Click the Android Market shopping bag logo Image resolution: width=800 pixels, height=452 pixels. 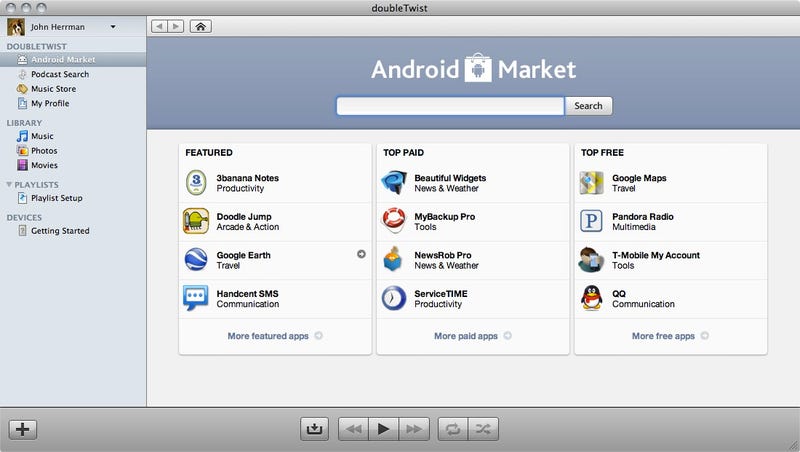pyautogui.click(x=478, y=68)
